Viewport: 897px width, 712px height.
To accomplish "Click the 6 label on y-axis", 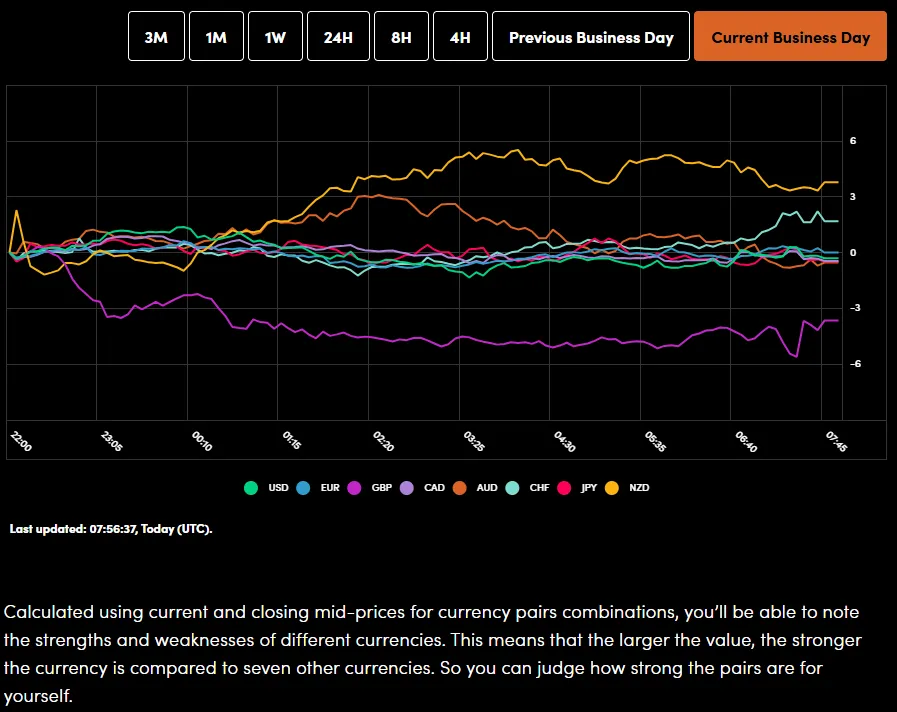I will [853, 142].
